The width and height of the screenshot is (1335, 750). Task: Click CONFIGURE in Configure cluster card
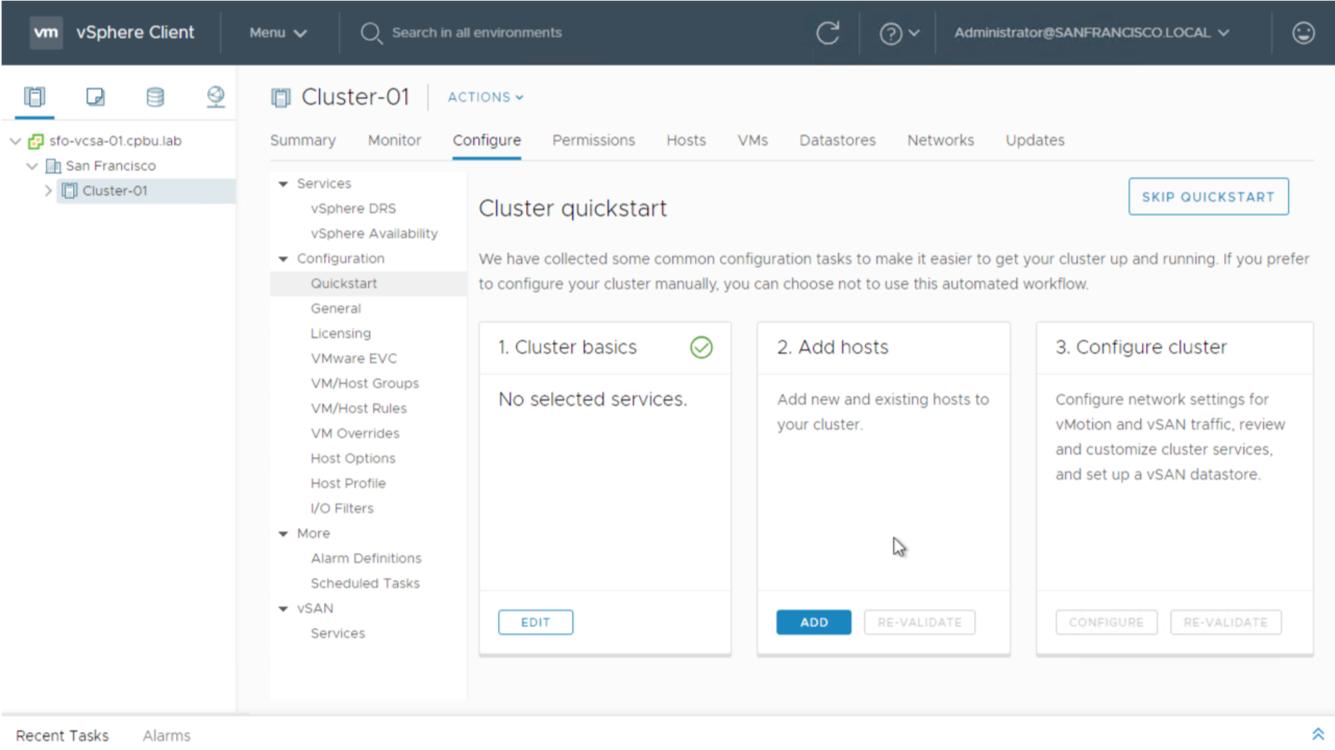coord(1106,622)
